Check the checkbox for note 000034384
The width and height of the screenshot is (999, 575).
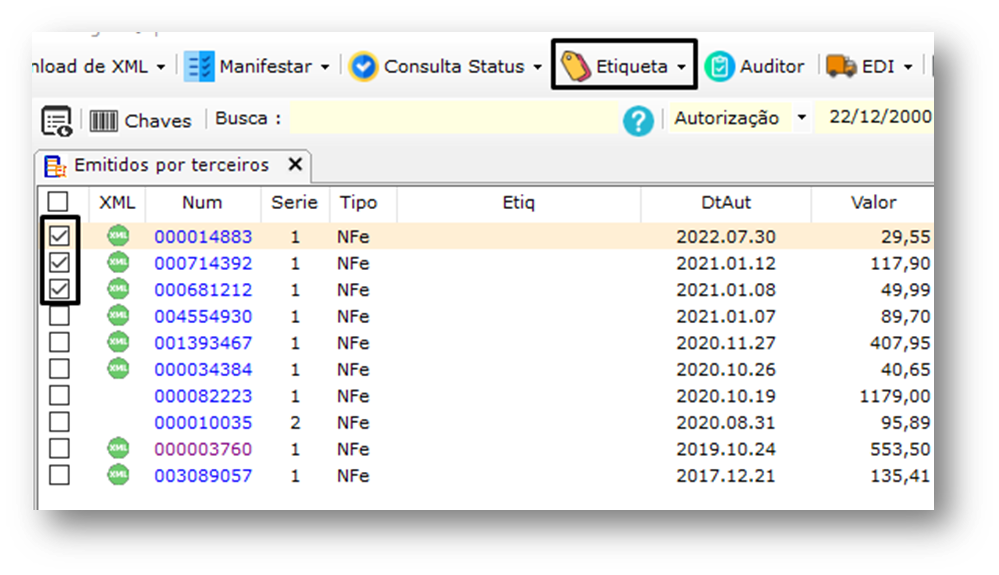pos(59,369)
